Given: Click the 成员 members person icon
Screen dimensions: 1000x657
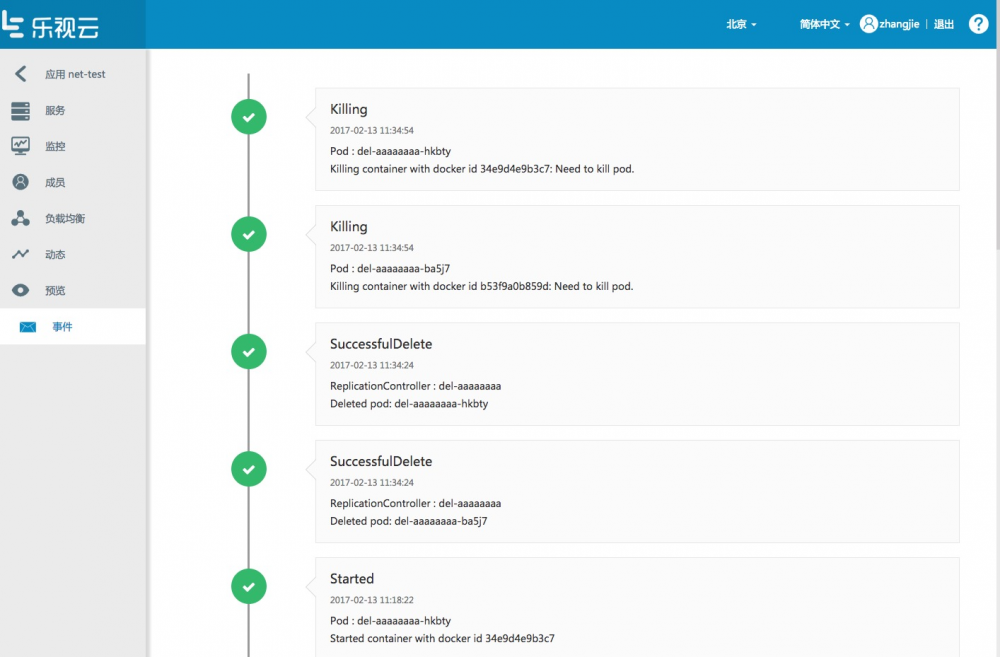Looking at the screenshot, I should (20, 182).
